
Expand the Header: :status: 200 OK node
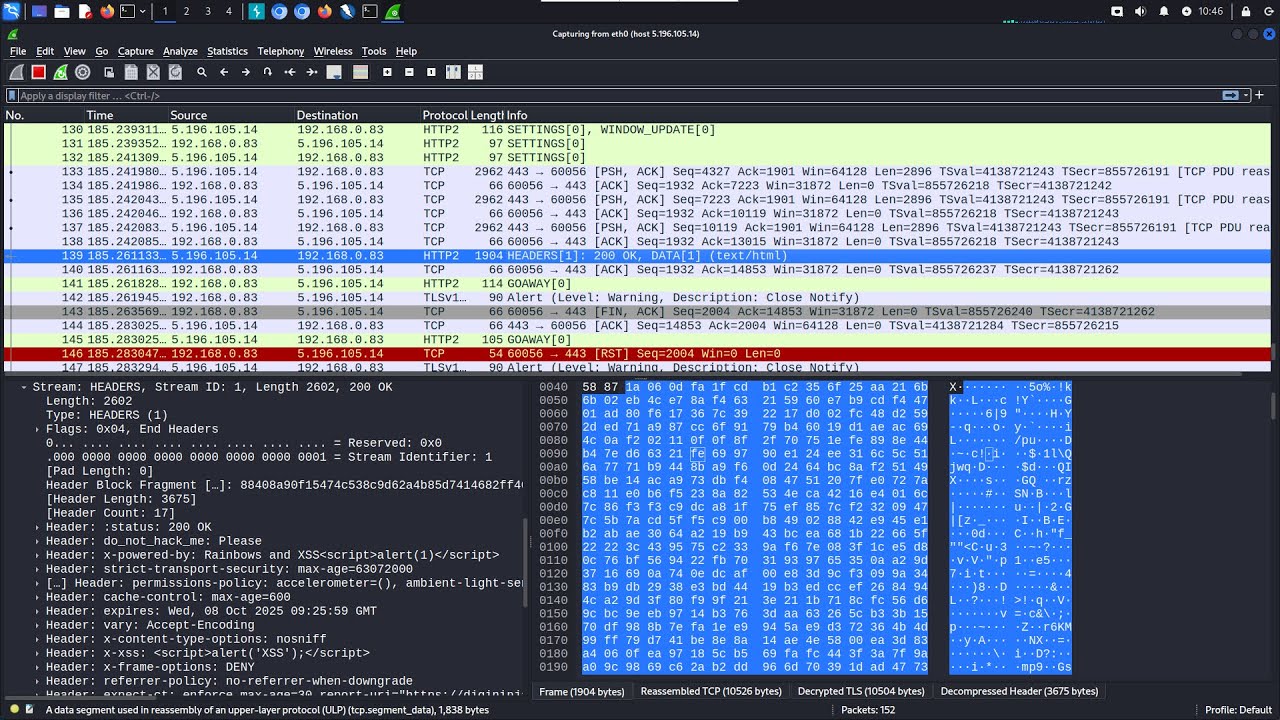click(x=38, y=527)
